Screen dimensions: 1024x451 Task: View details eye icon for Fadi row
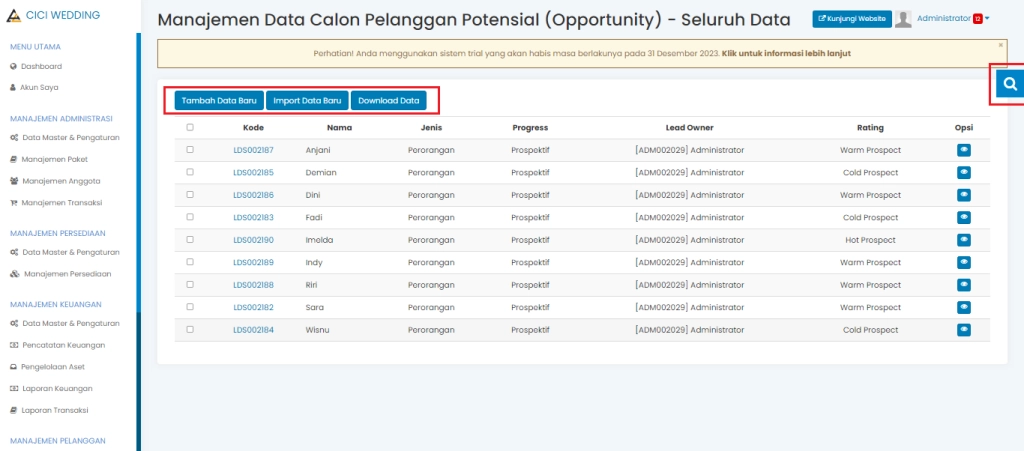click(x=963, y=217)
